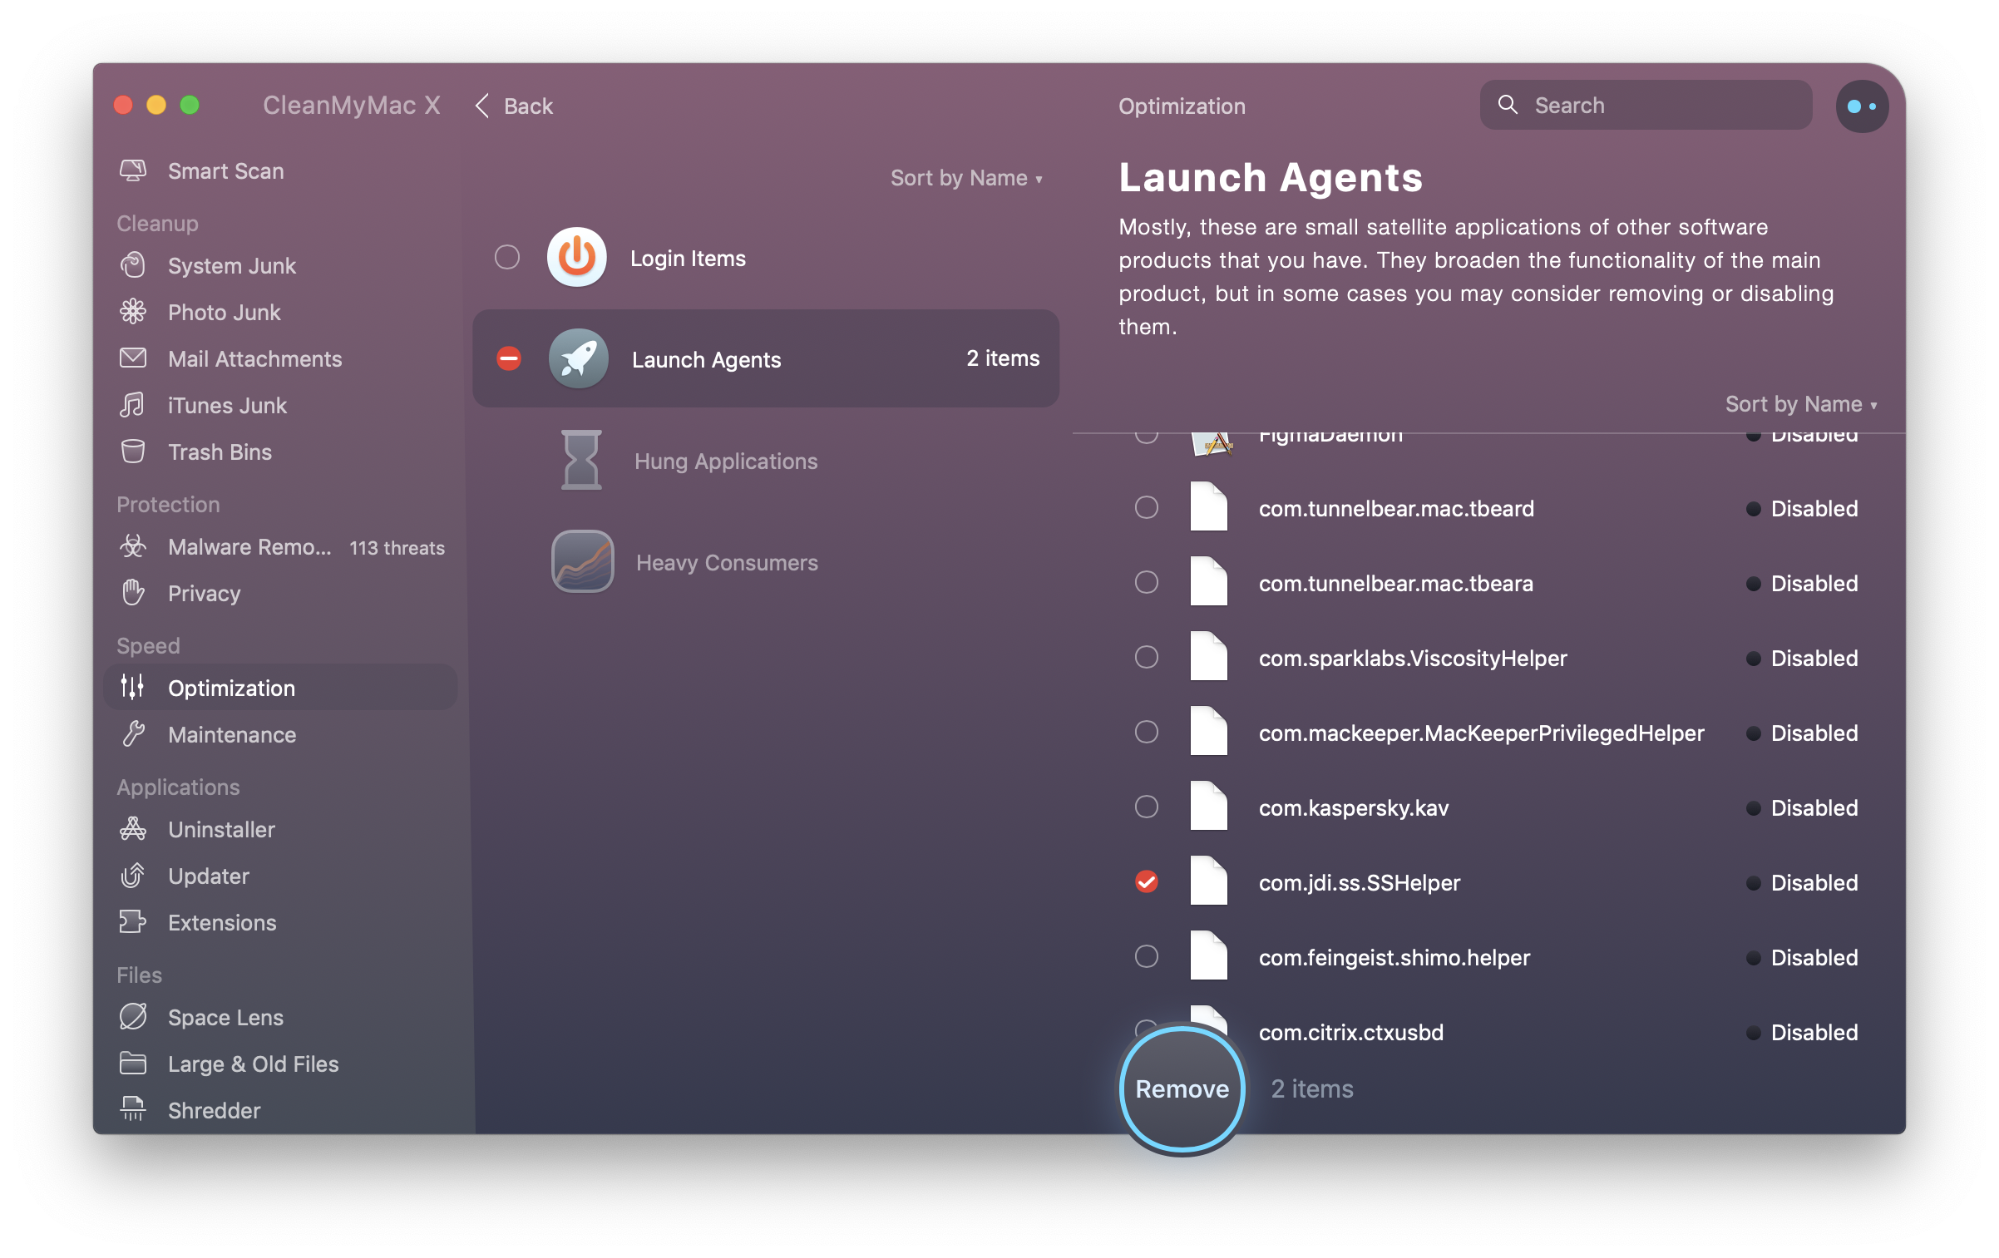Switch to Privacy module
The height and width of the screenshot is (1258, 1999).
click(x=280, y=593)
